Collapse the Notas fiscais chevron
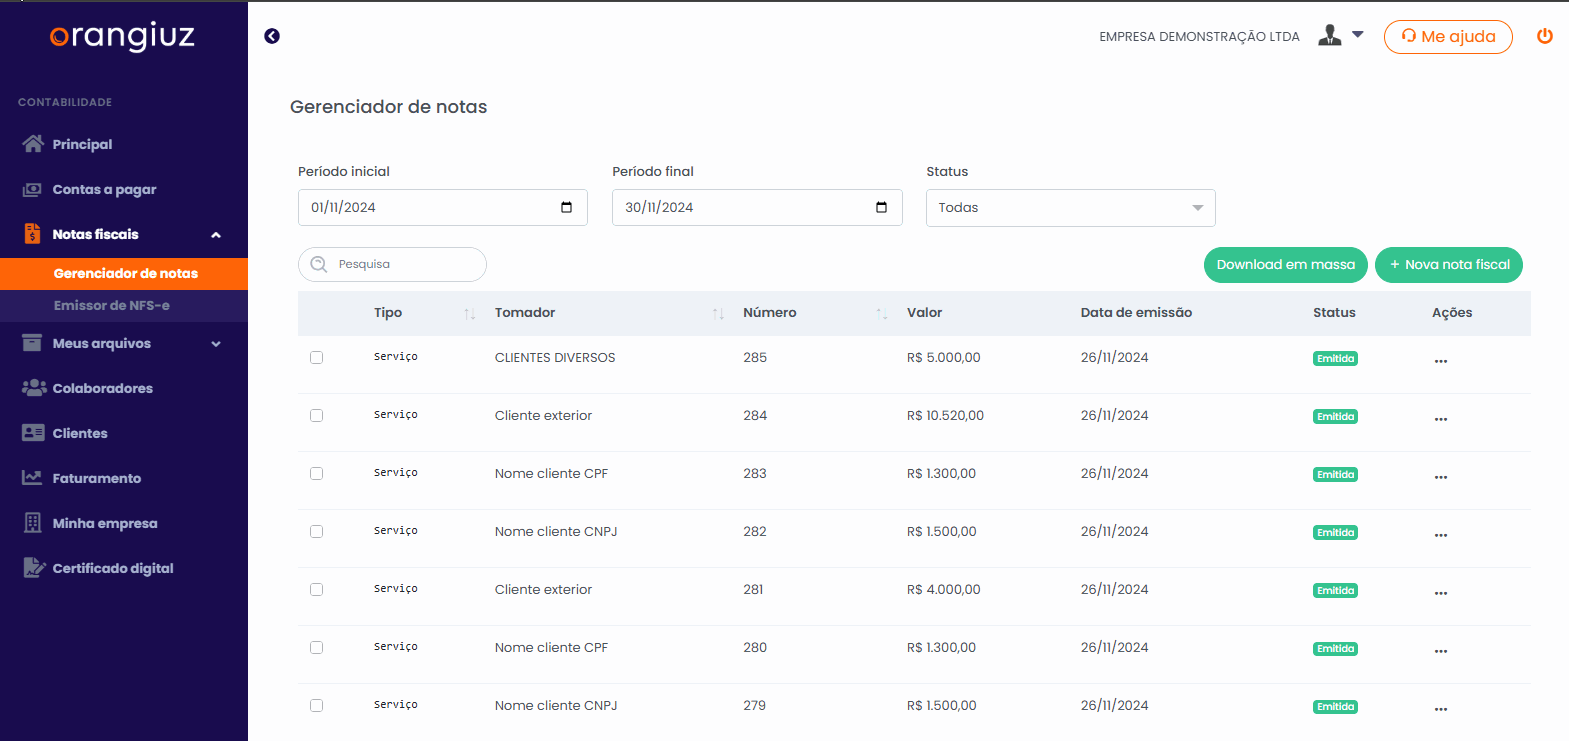Viewport: 1569px width, 741px height. (x=216, y=235)
